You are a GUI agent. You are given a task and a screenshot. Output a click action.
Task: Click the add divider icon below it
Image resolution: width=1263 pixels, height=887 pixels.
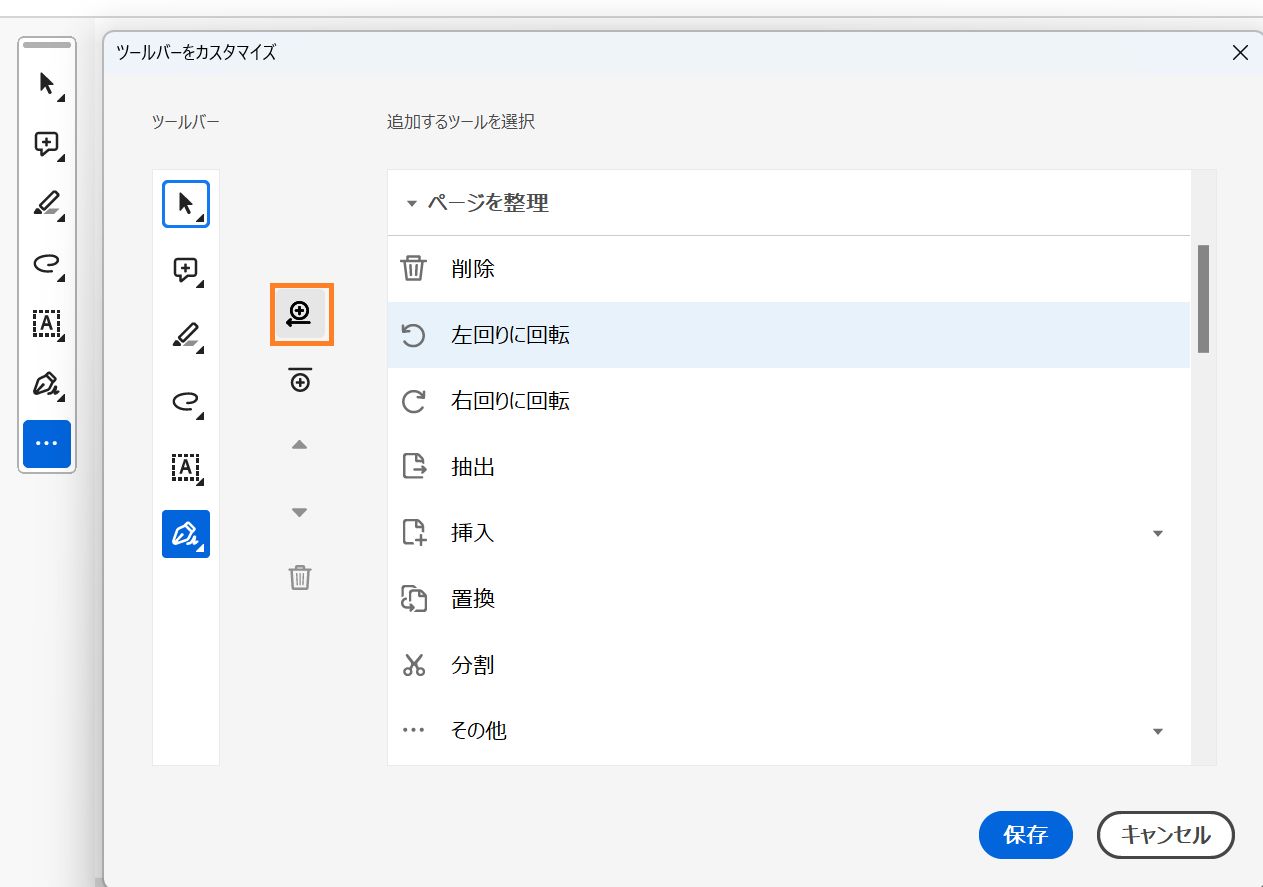(x=299, y=379)
